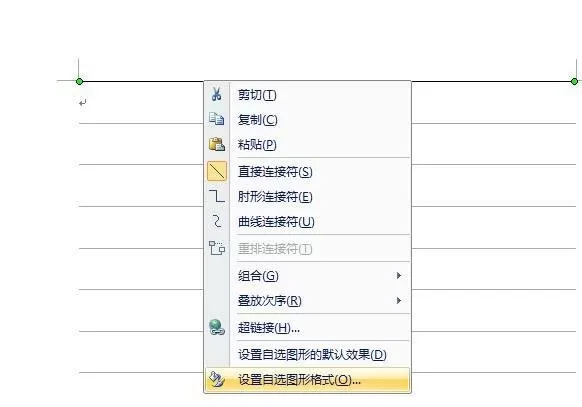Click the Copy pages icon
The image size is (582, 407).
(216, 119)
